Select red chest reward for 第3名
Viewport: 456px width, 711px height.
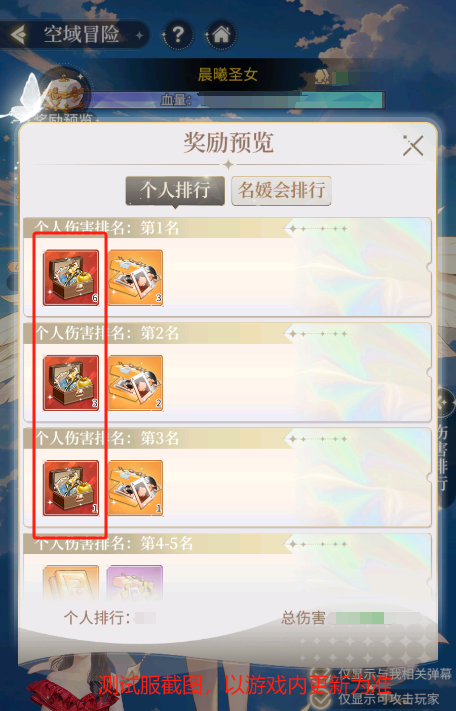point(71,488)
